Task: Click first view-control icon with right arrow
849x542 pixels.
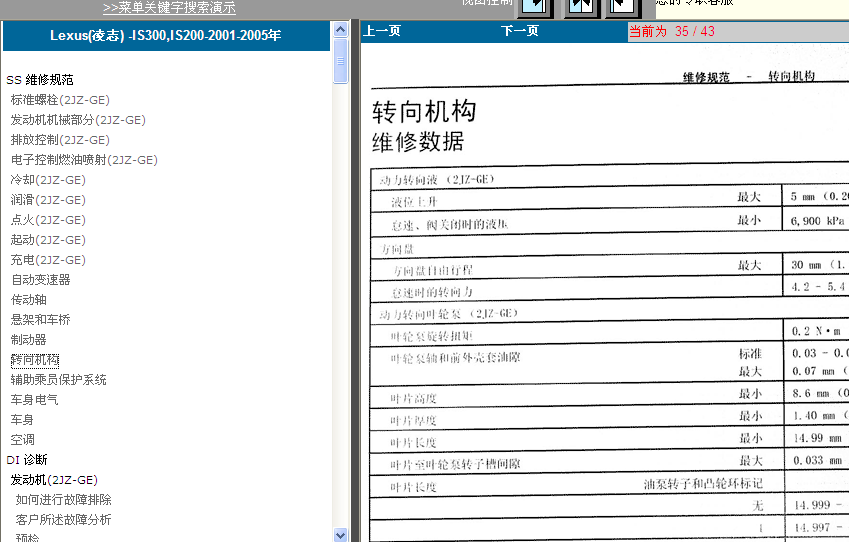Action: 535,7
